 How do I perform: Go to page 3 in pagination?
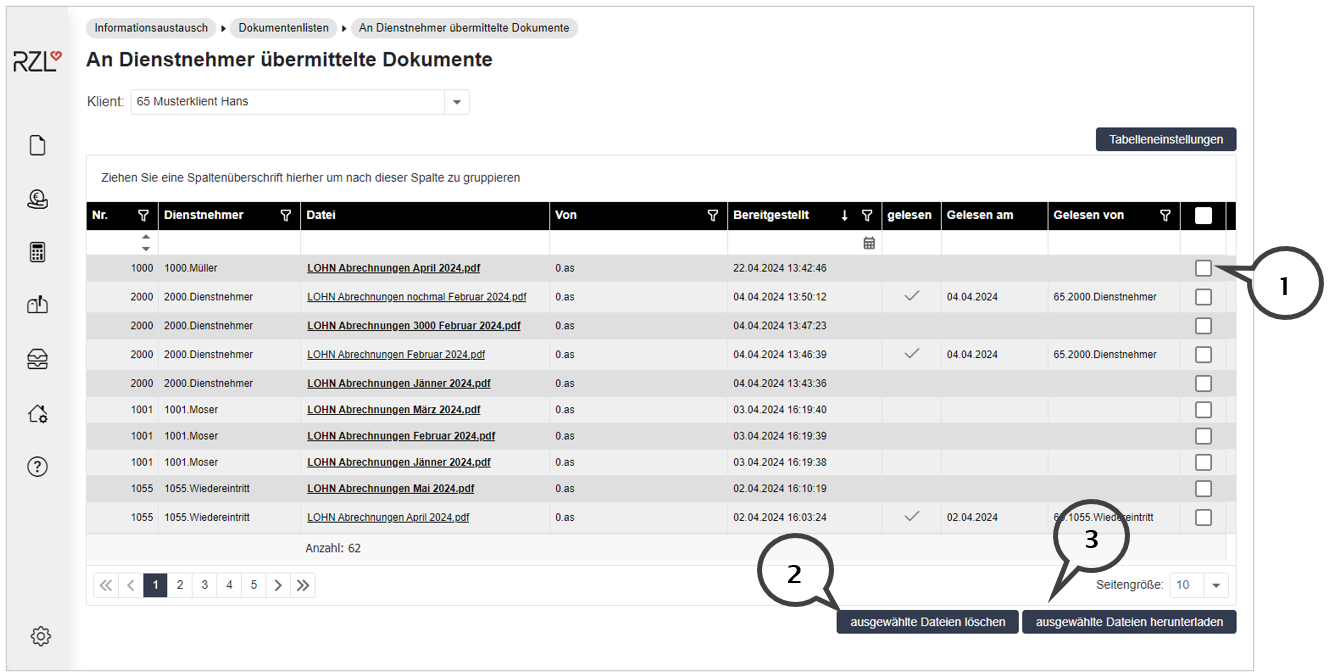coord(204,585)
